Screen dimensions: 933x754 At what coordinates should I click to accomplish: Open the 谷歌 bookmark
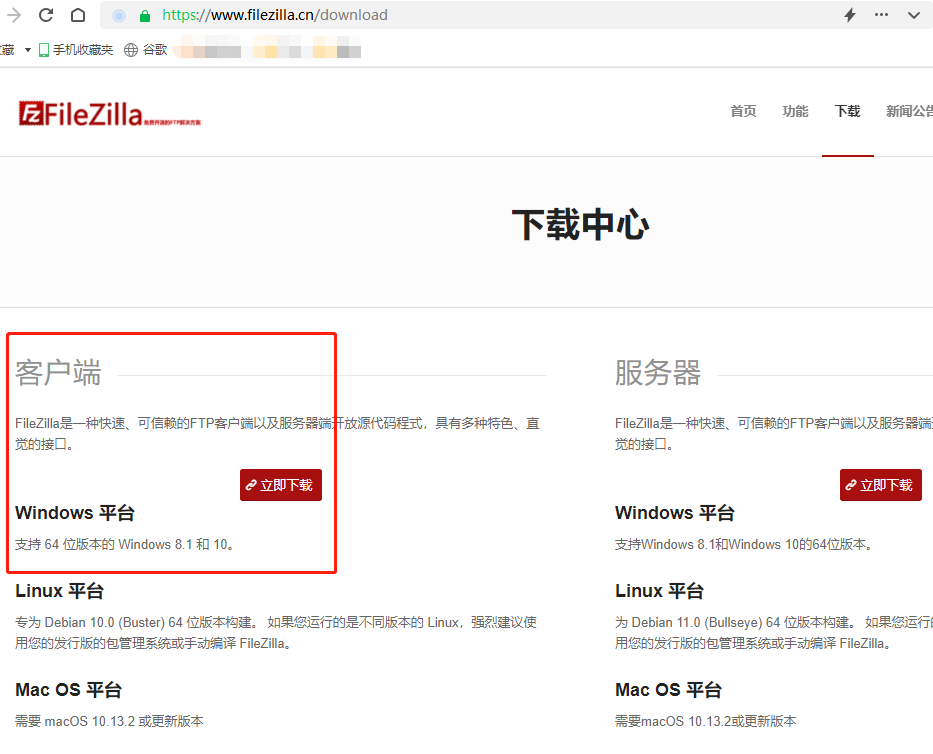[x=146, y=50]
